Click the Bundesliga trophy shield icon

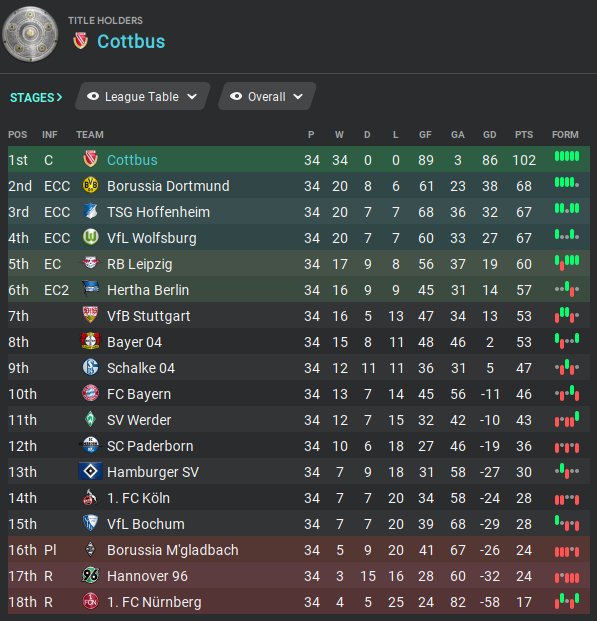[x=30, y=34]
